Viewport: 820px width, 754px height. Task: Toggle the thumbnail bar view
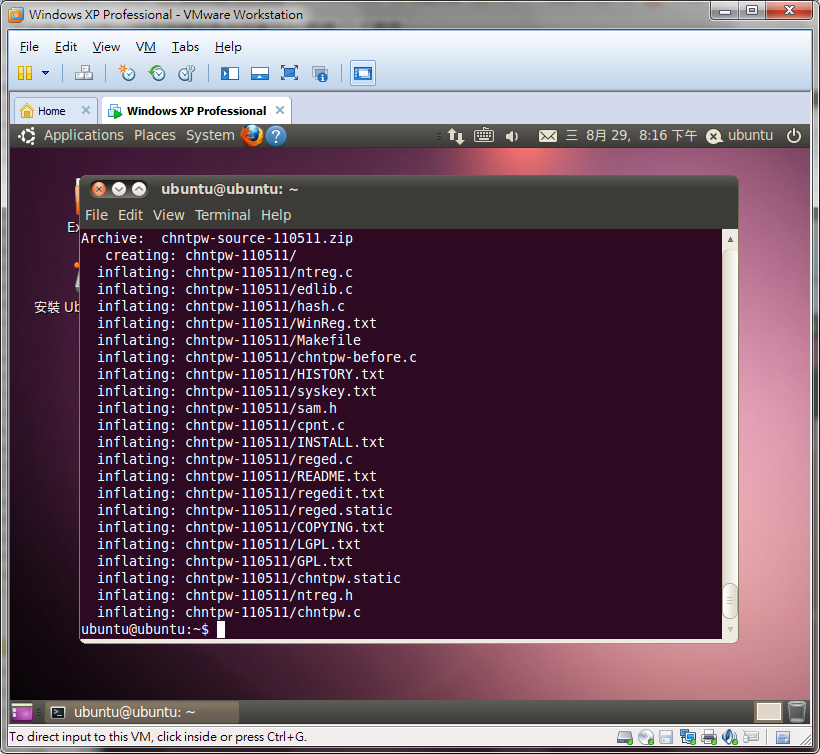click(259, 73)
